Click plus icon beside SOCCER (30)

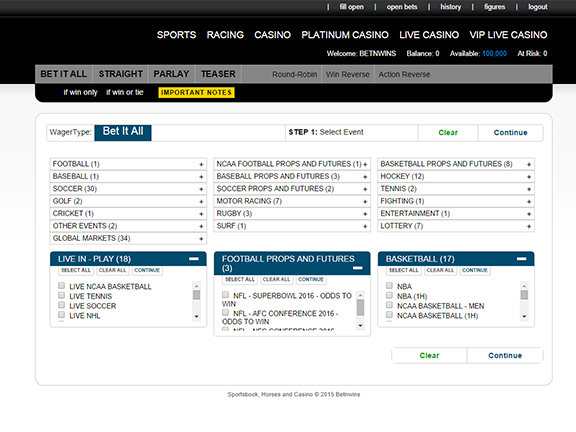coord(201,189)
